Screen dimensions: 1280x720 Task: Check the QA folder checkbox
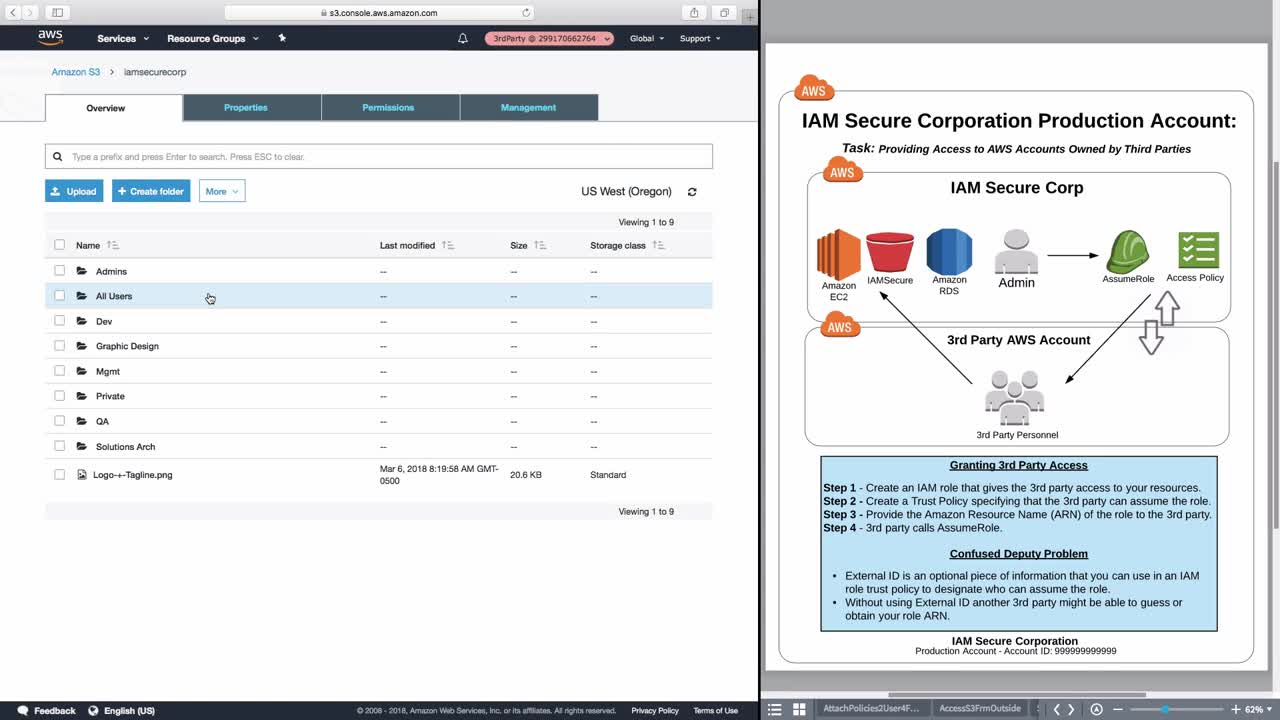tap(59, 421)
